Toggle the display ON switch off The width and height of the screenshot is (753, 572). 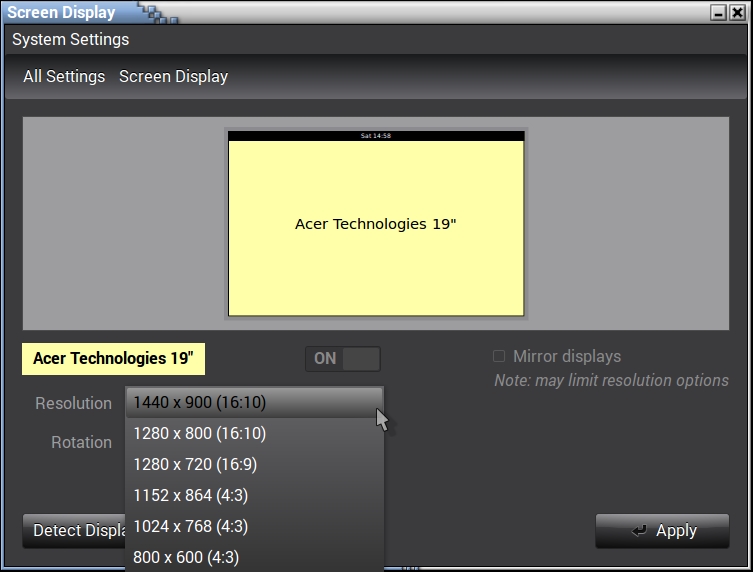(x=342, y=359)
